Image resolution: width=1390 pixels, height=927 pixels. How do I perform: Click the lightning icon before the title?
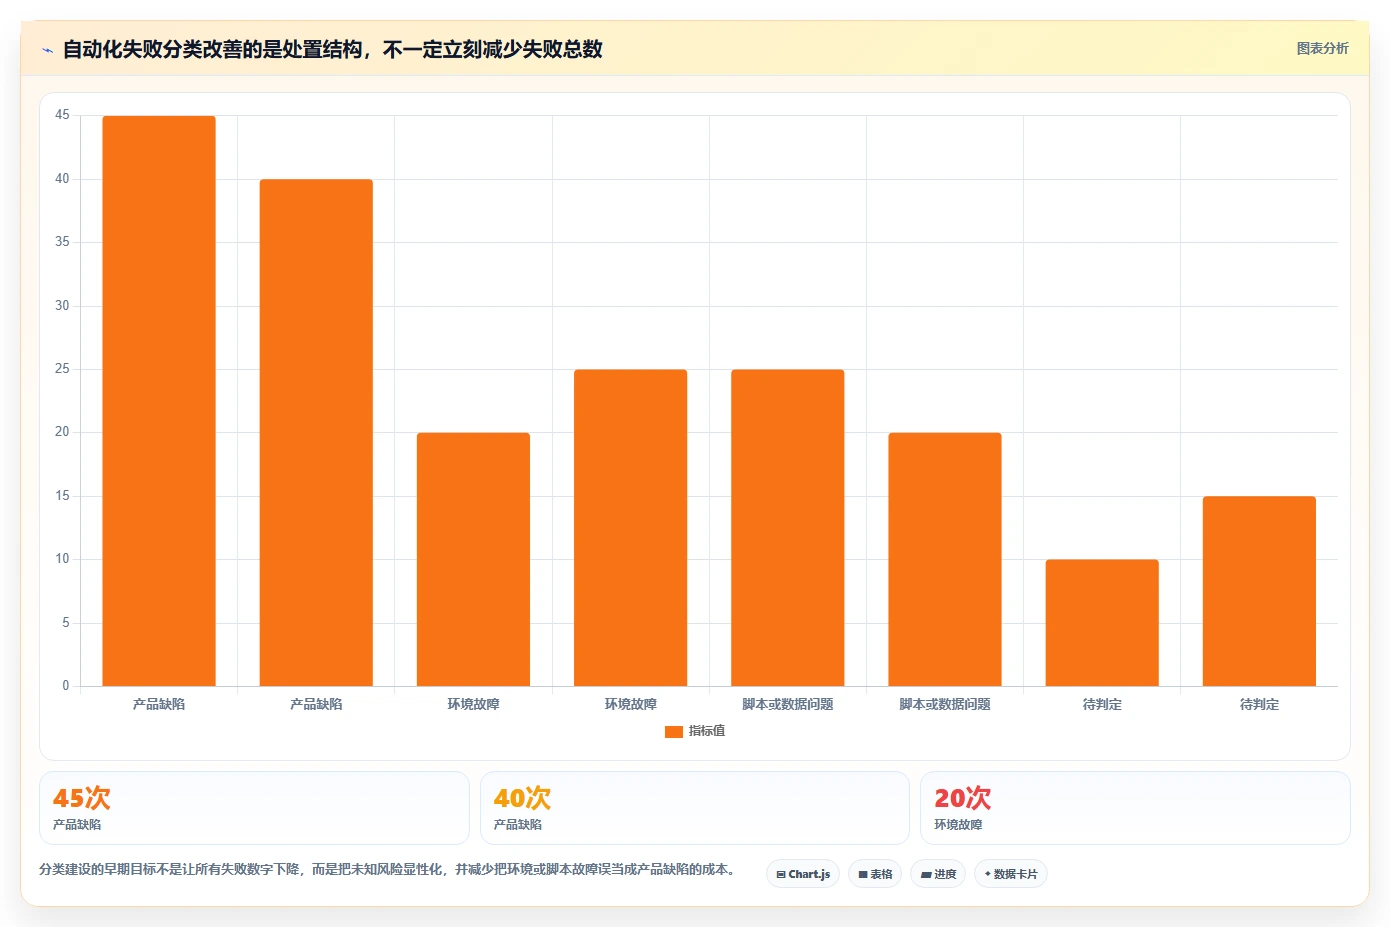pos(47,50)
